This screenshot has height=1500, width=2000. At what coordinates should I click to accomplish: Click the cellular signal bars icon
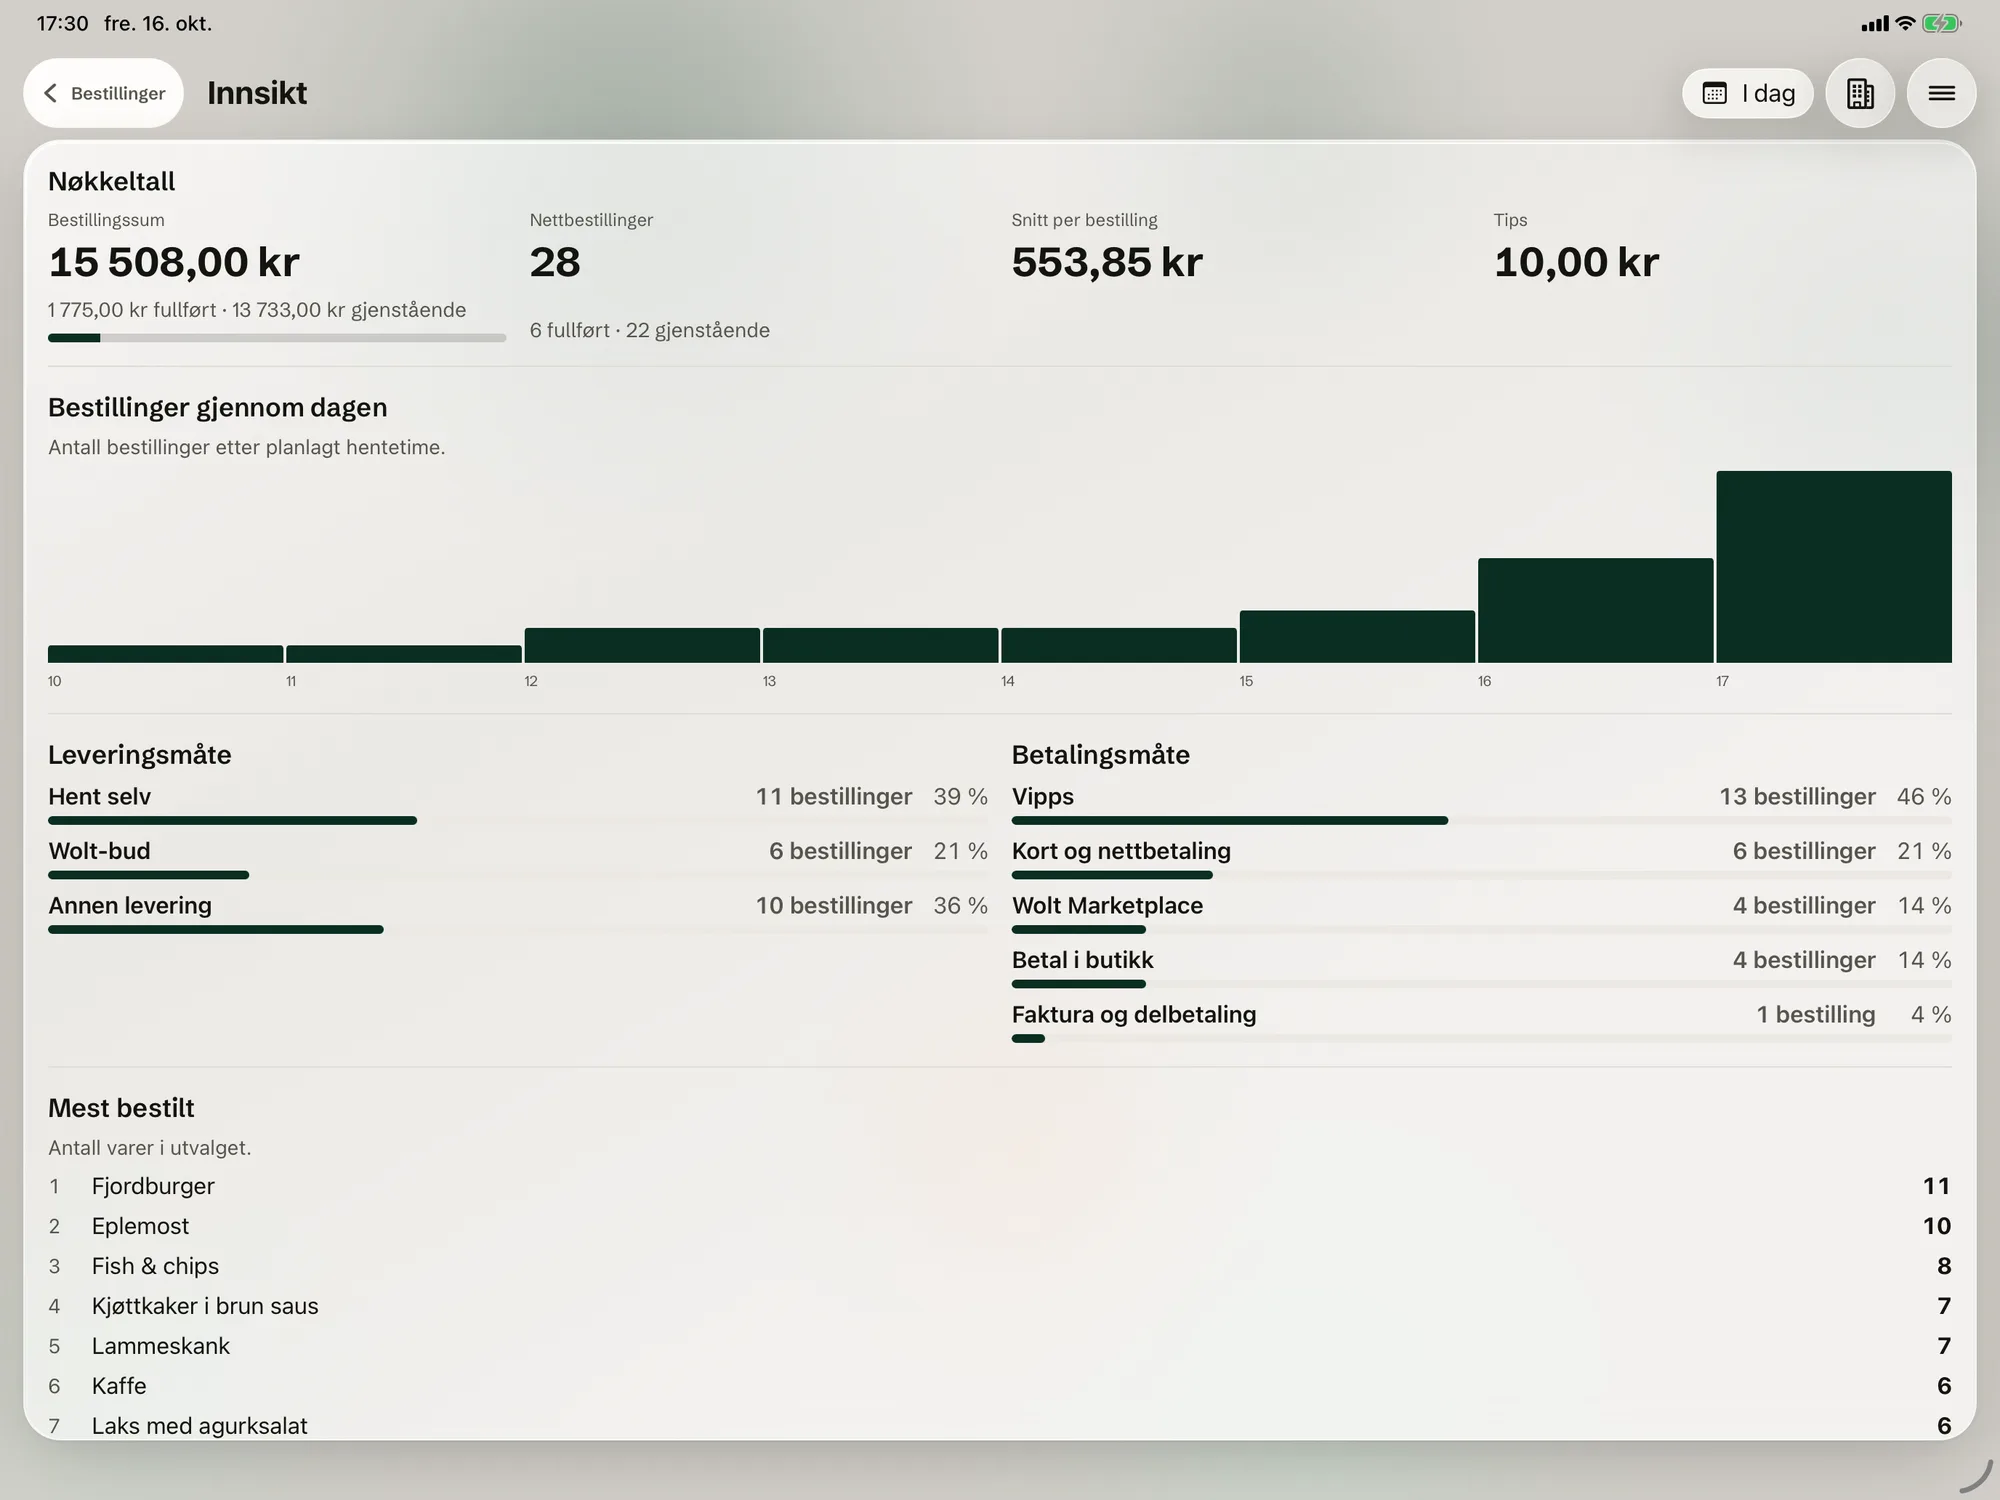[1875, 23]
